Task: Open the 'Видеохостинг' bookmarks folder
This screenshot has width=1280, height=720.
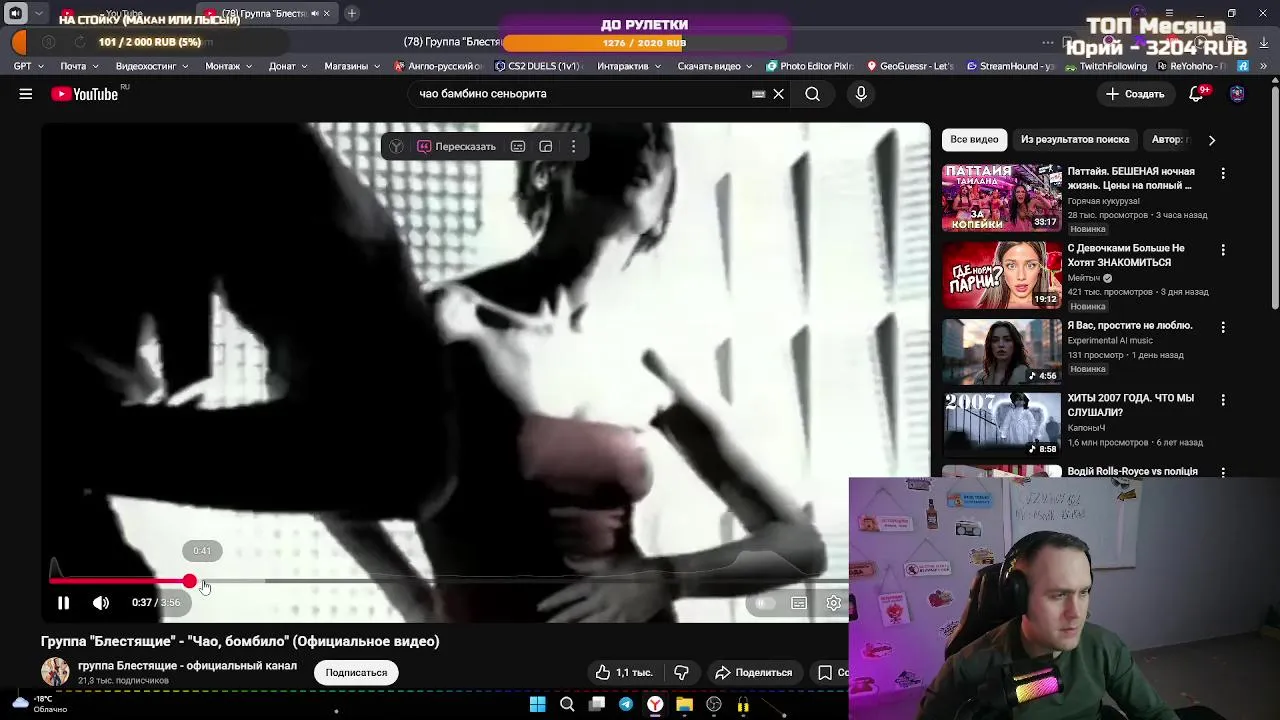Action: (x=151, y=66)
